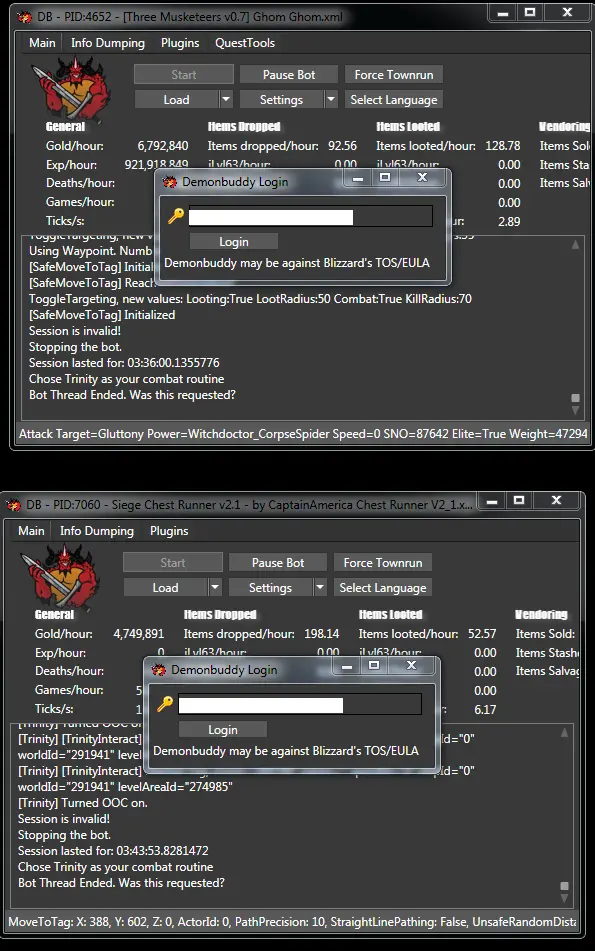Click Pause Bot in the bottom window
595x951 pixels.
(x=278, y=563)
